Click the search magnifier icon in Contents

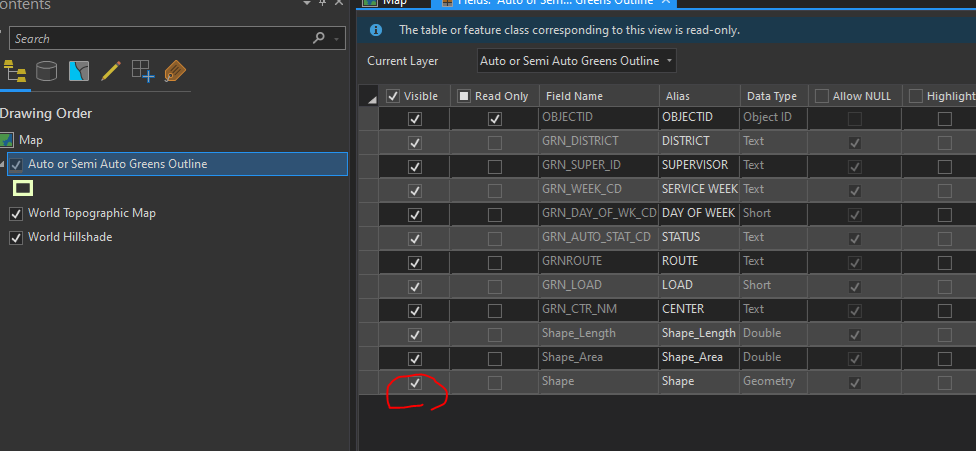click(319, 38)
